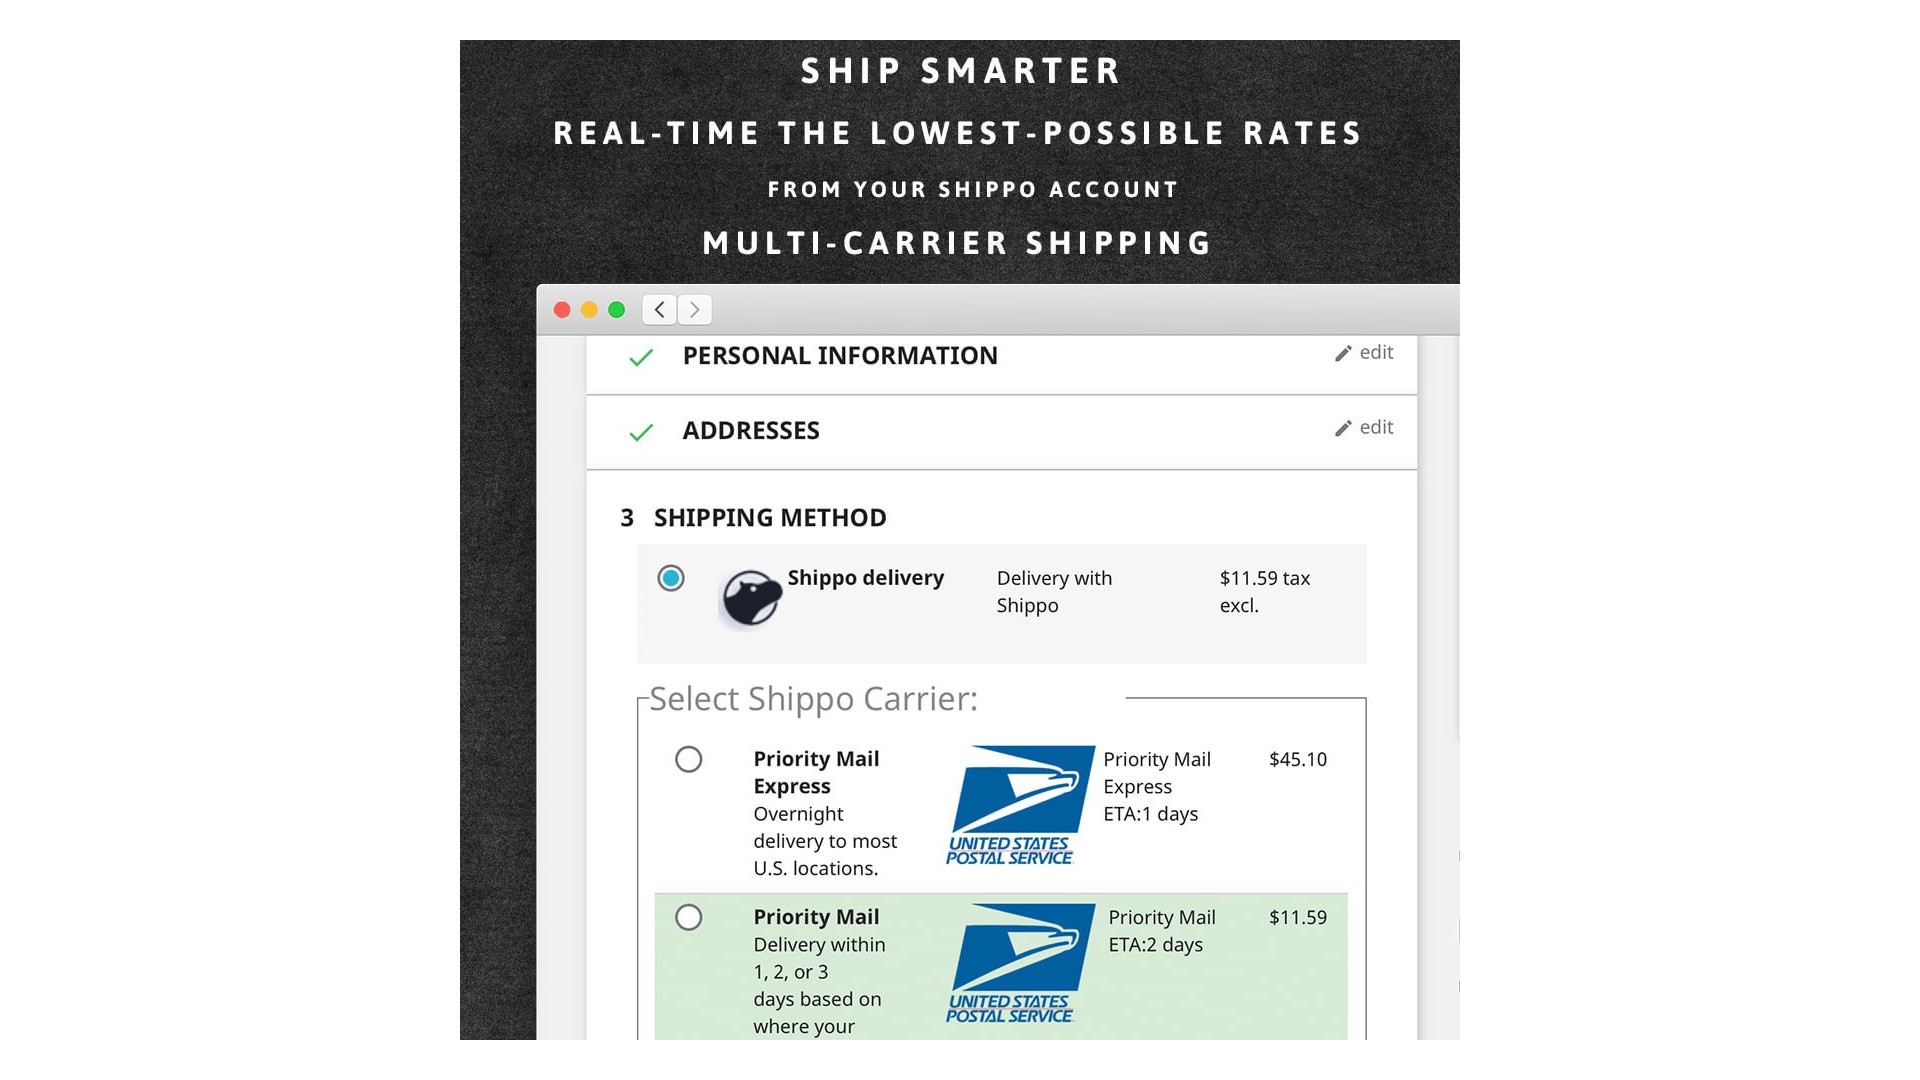The image size is (1920, 1080).
Task: Click the USPS logo in the green Priority Mail row
Action: pyautogui.click(x=1019, y=963)
